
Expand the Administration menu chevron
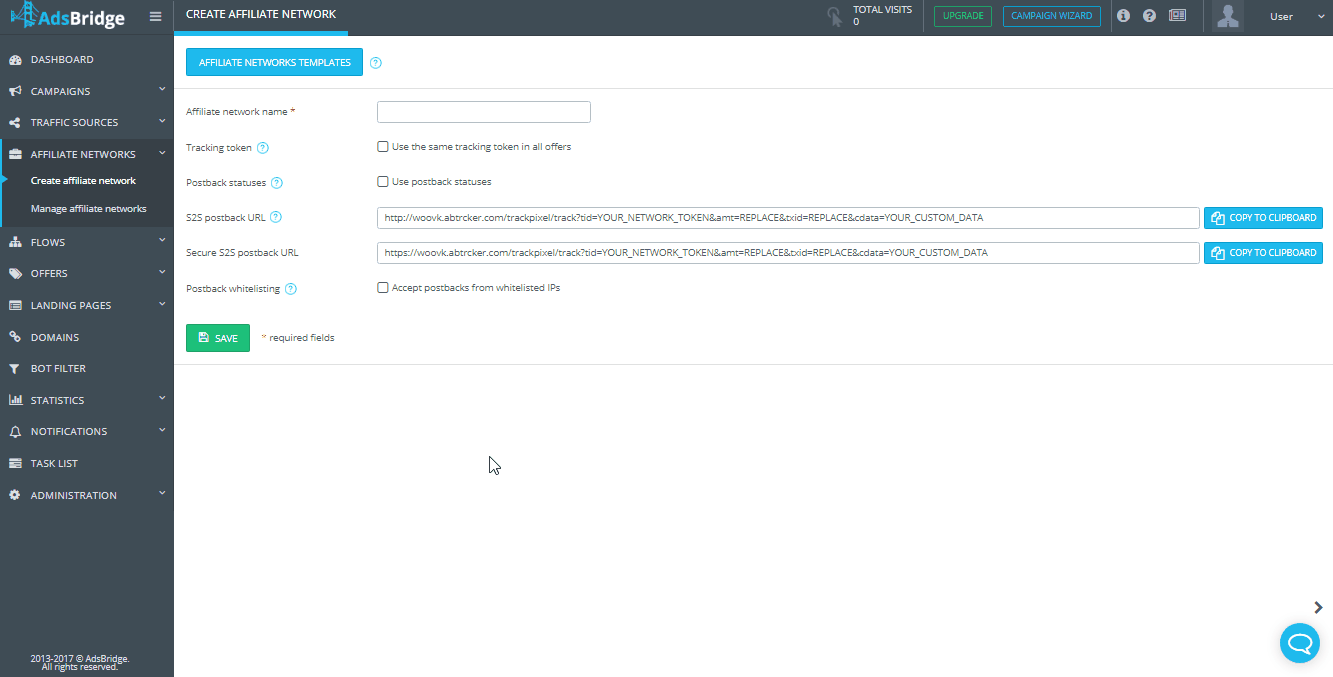click(x=162, y=494)
